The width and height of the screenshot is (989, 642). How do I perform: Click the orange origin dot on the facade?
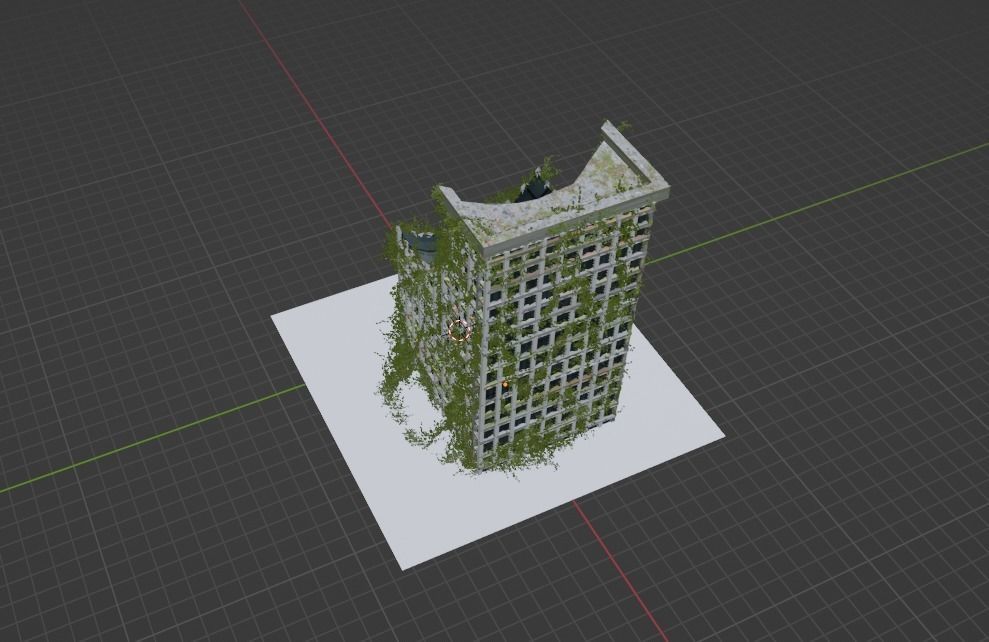point(505,384)
